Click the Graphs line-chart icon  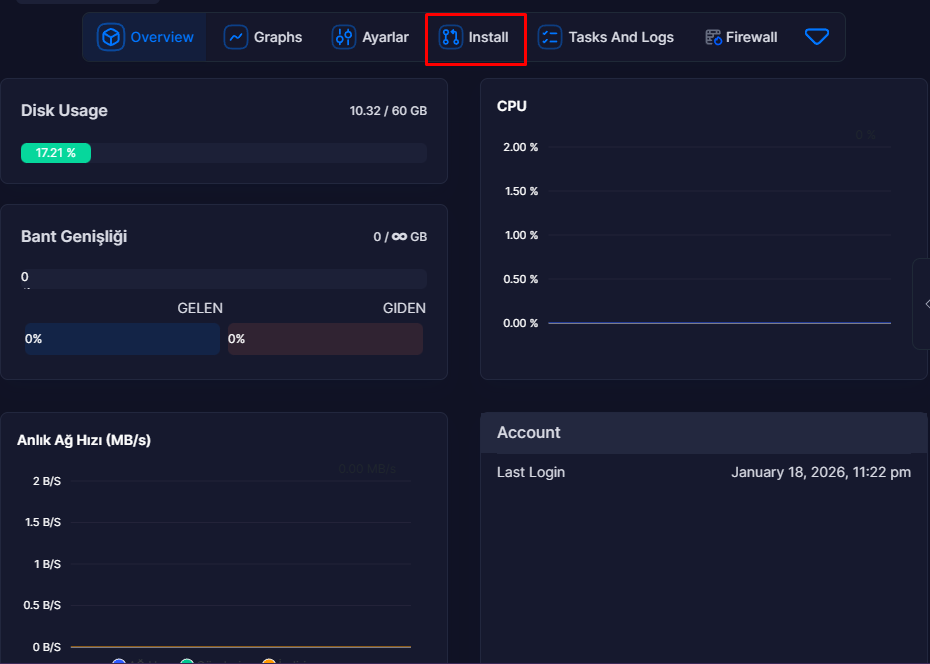point(236,37)
